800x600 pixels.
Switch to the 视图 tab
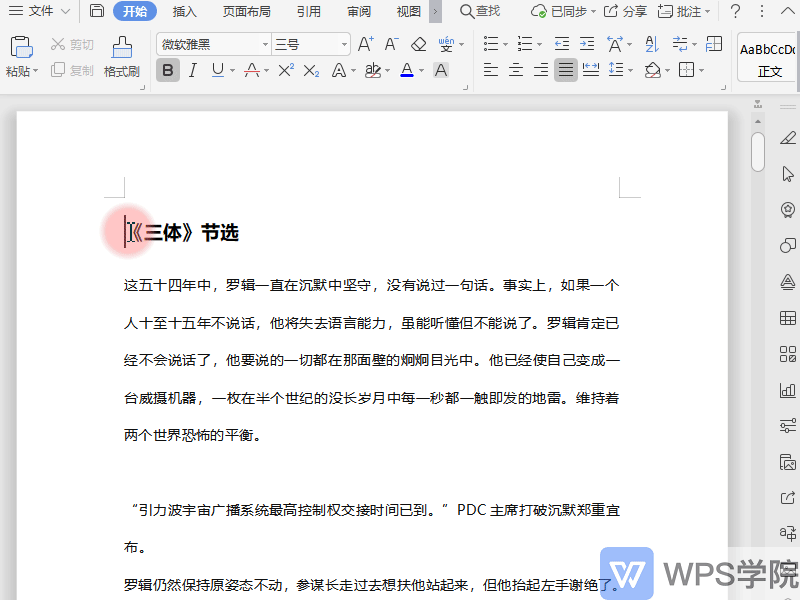409,11
